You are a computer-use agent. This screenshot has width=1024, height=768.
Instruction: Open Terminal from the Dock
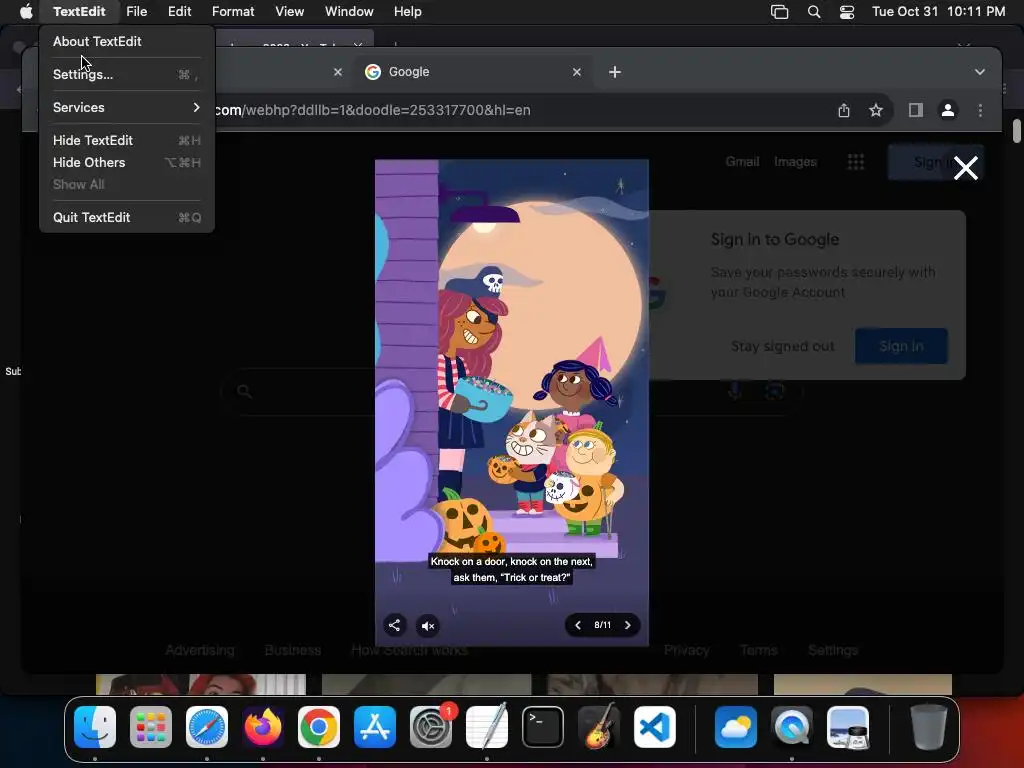(x=543, y=727)
